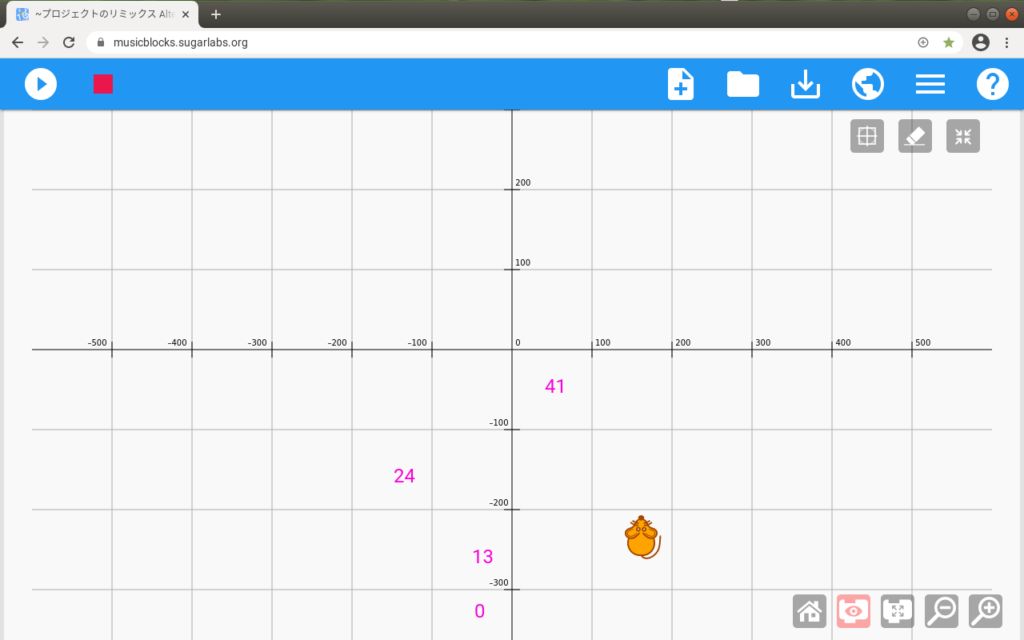Open the Planet globe icon

point(868,84)
